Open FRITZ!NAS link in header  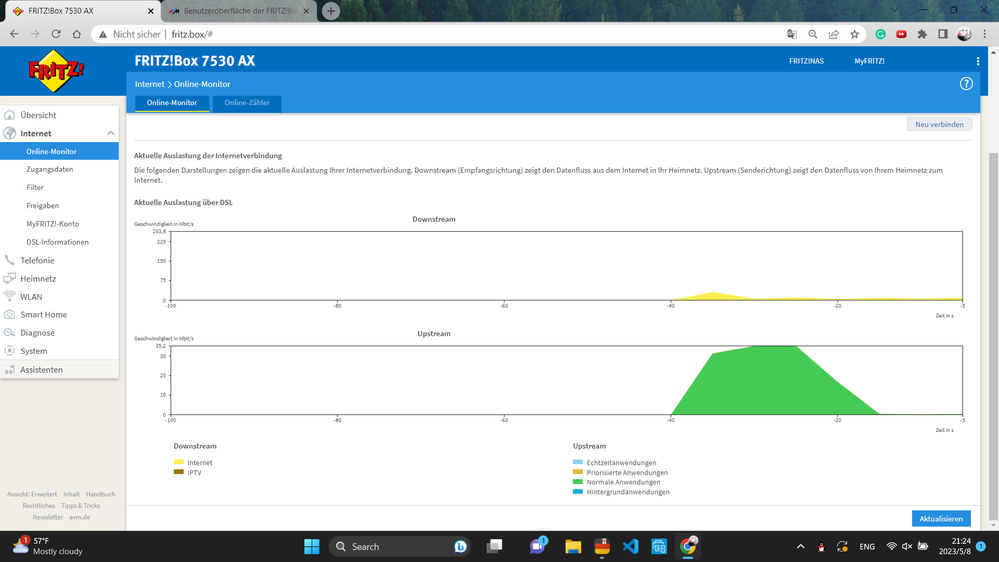pos(806,61)
